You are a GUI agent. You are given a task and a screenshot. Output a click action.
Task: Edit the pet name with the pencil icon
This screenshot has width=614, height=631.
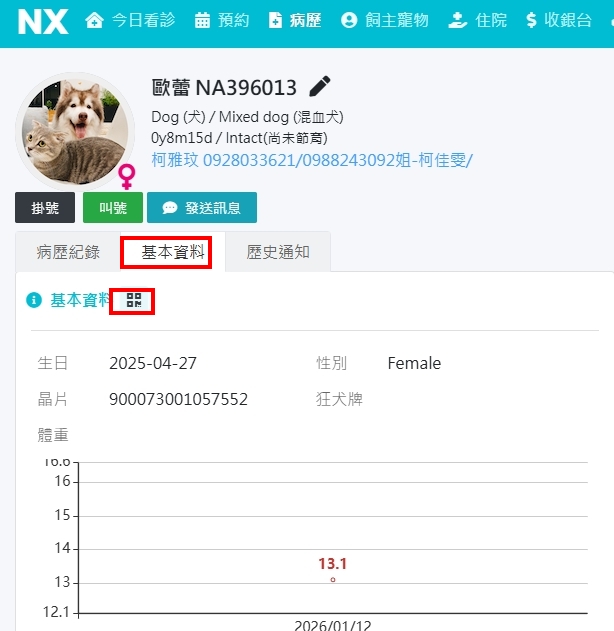coord(320,86)
